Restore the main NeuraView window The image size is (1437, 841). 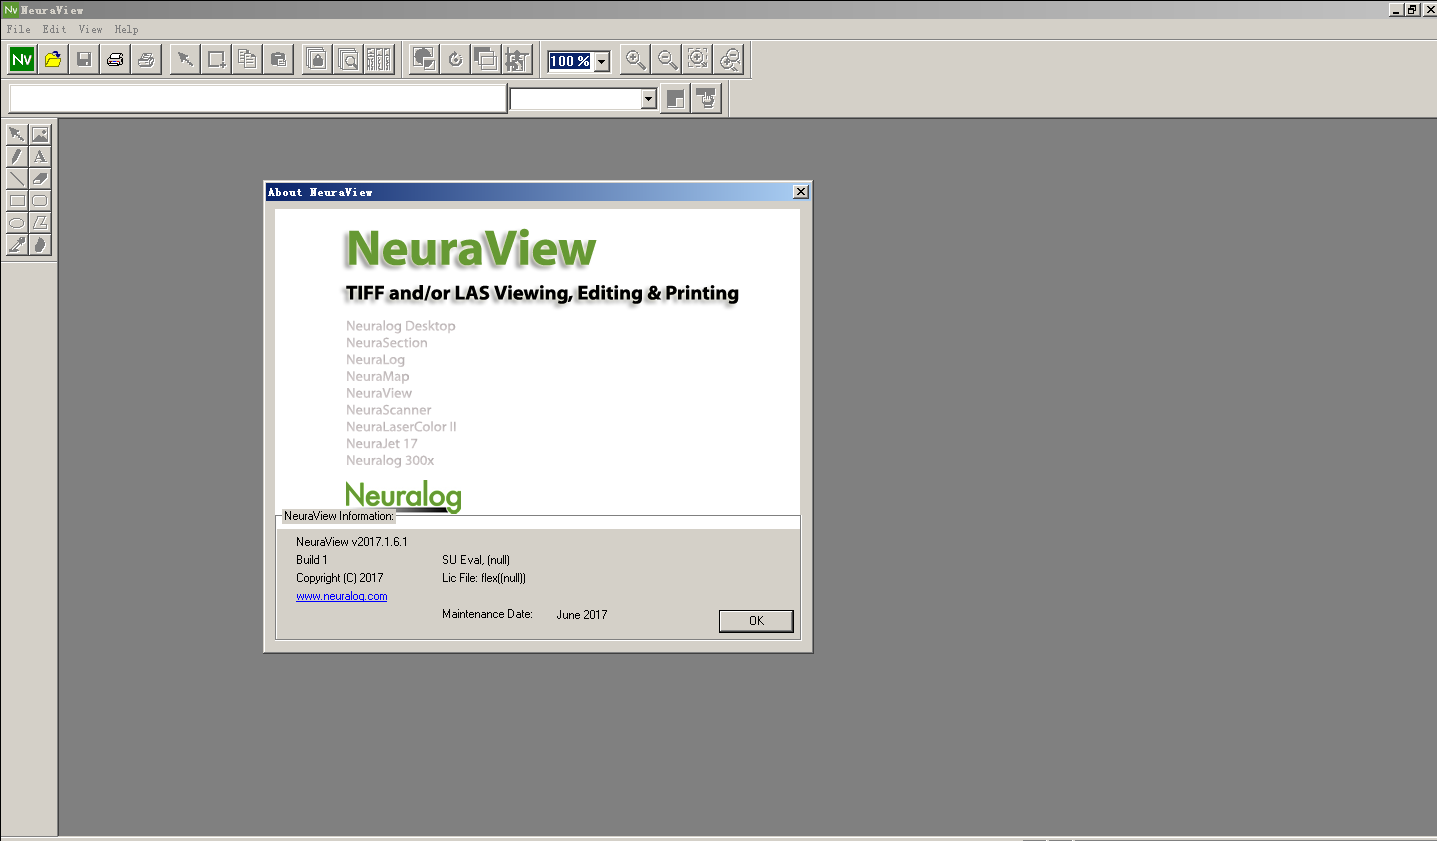[1412, 9]
